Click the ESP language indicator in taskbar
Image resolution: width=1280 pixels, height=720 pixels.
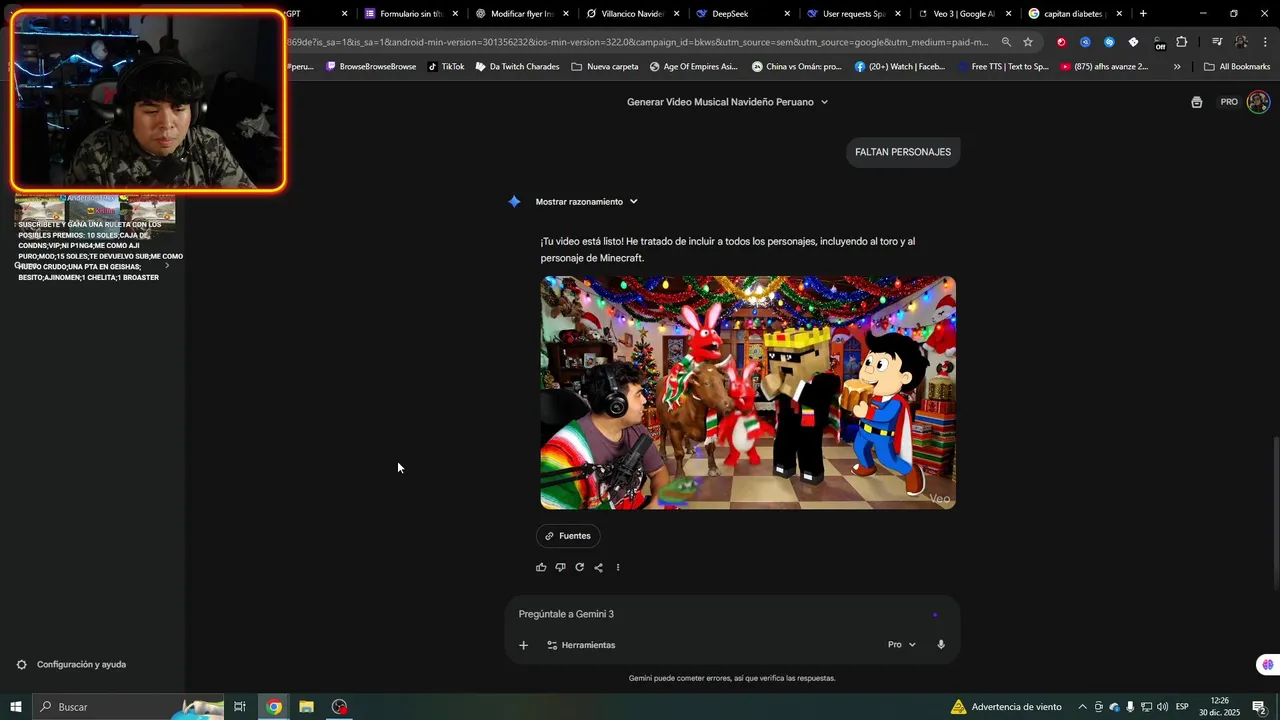pos(1182,707)
